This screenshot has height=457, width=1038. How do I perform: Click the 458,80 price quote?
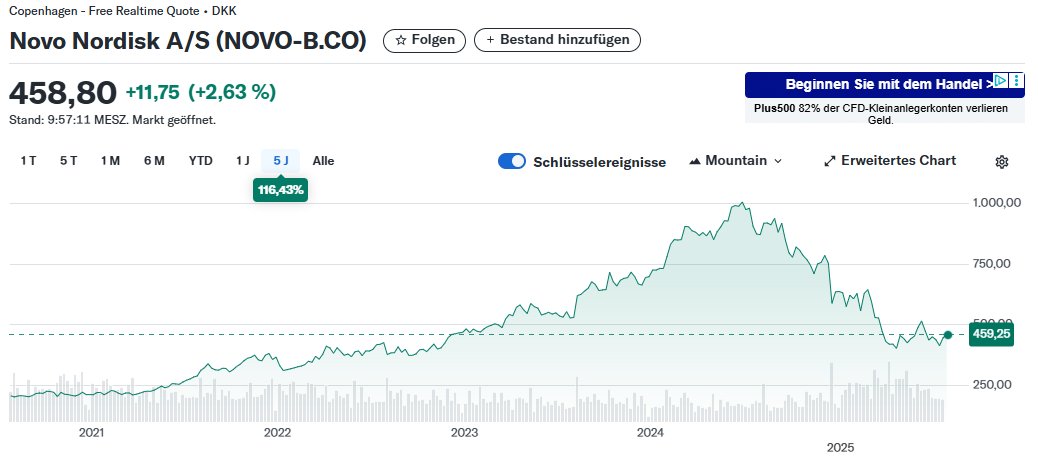63,93
